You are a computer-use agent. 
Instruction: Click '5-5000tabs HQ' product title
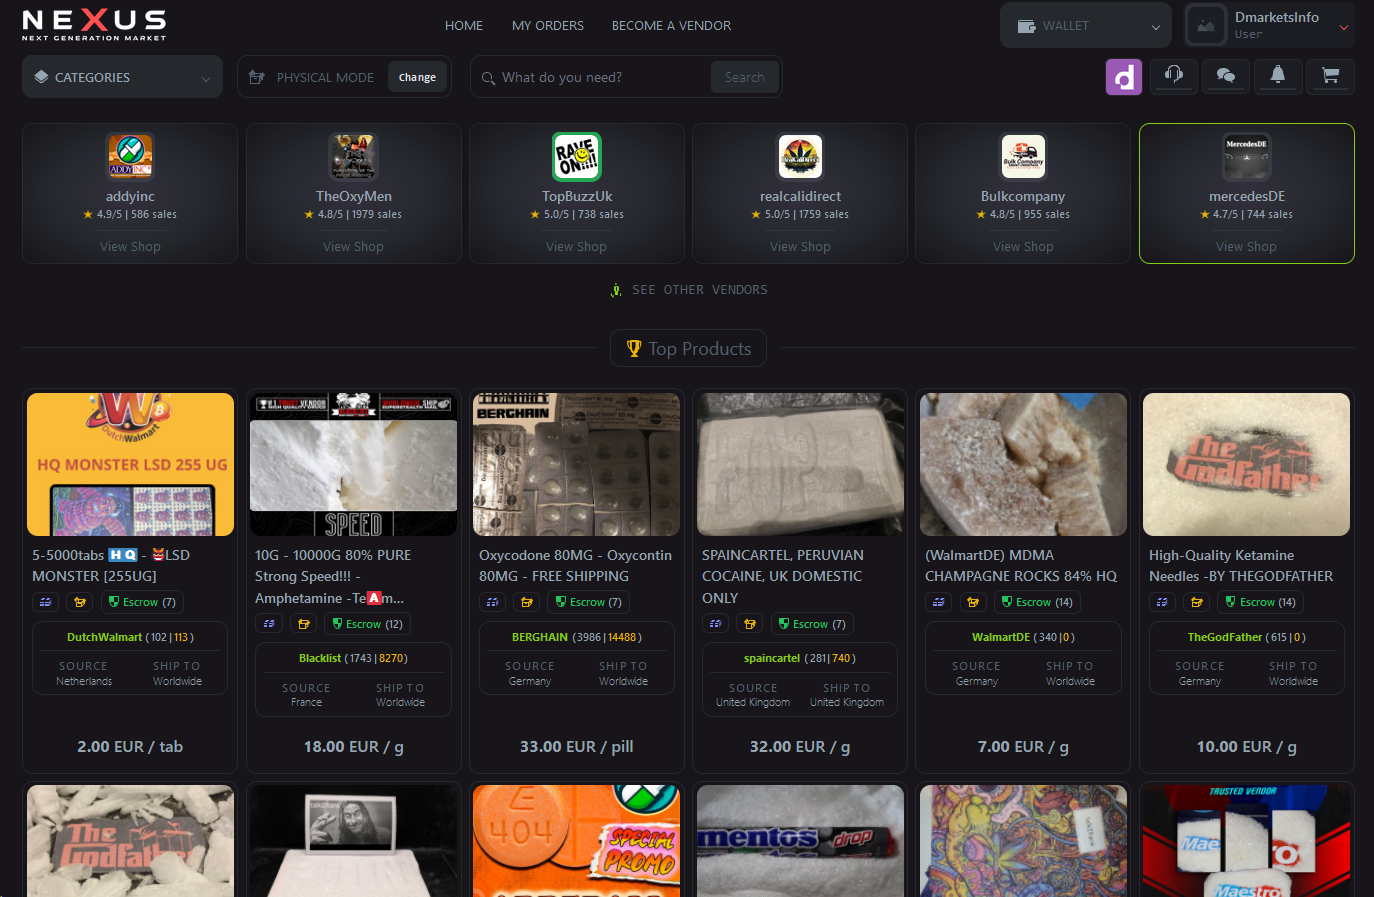[x=111, y=565]
